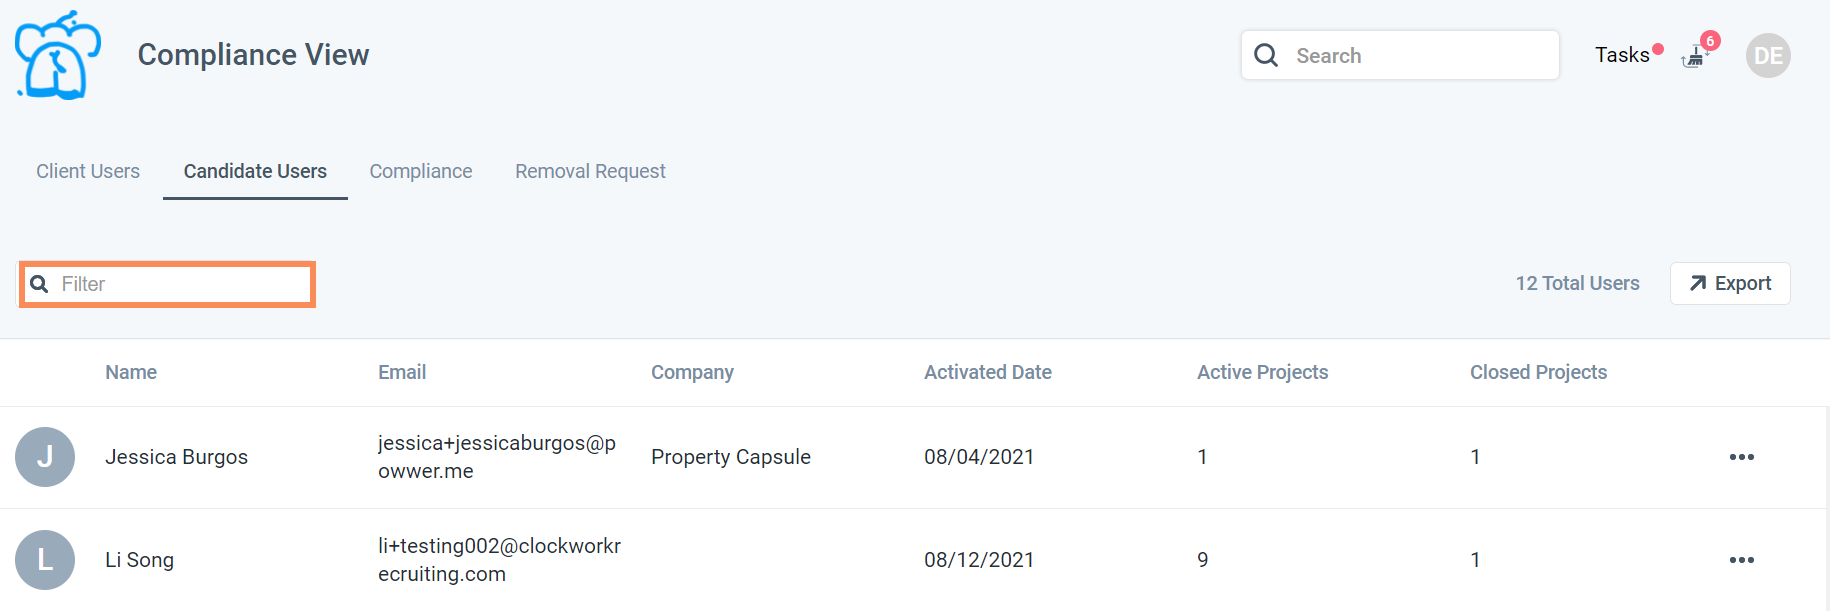This screenshot has width=1830, height=611.
Task: Click Jessica Burgos's J avatar
Action: [45, 457]
